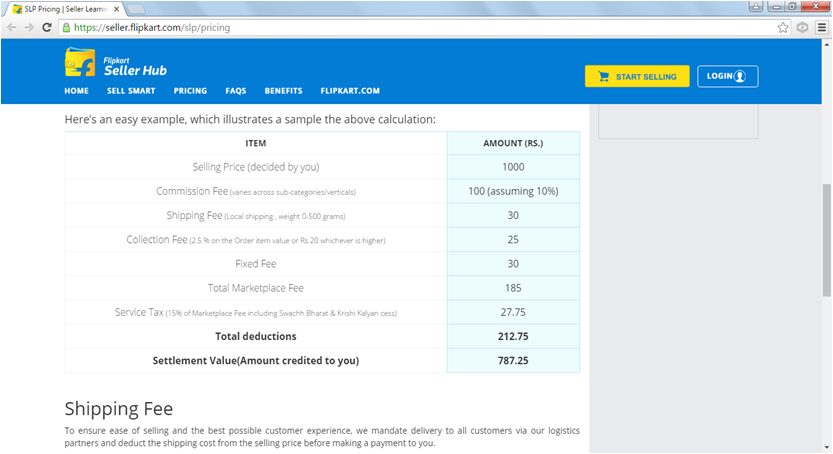Bookmark page with the star icon
Viewport: 833px width, 454px height.
pyautogui.click(x=783, y=28)
